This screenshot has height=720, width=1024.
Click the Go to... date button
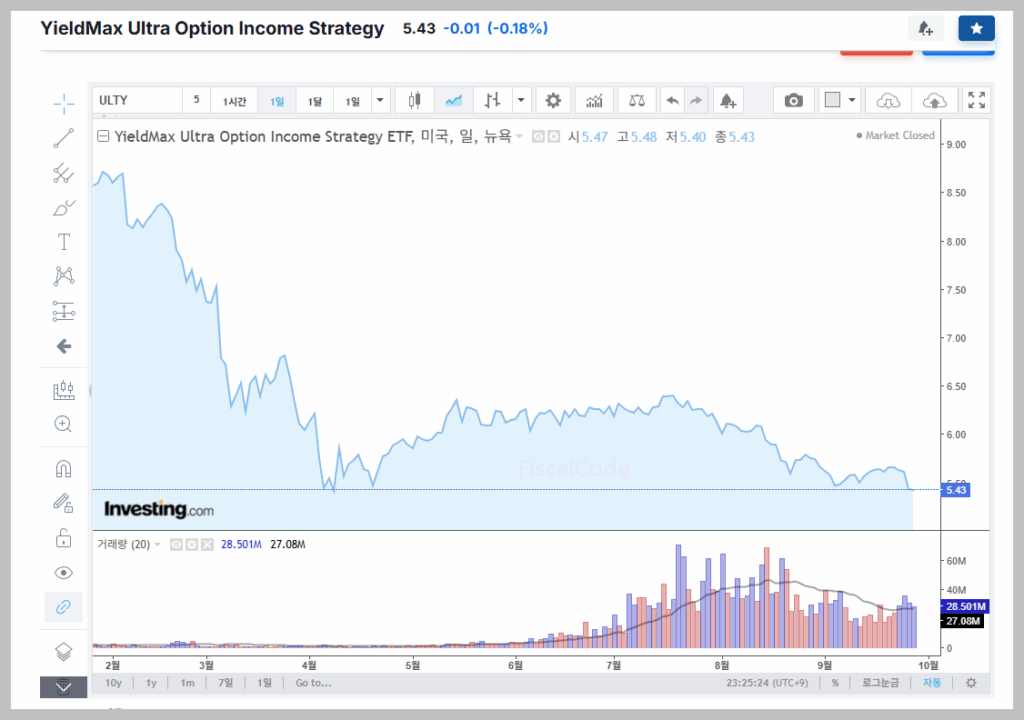(313, 683)
